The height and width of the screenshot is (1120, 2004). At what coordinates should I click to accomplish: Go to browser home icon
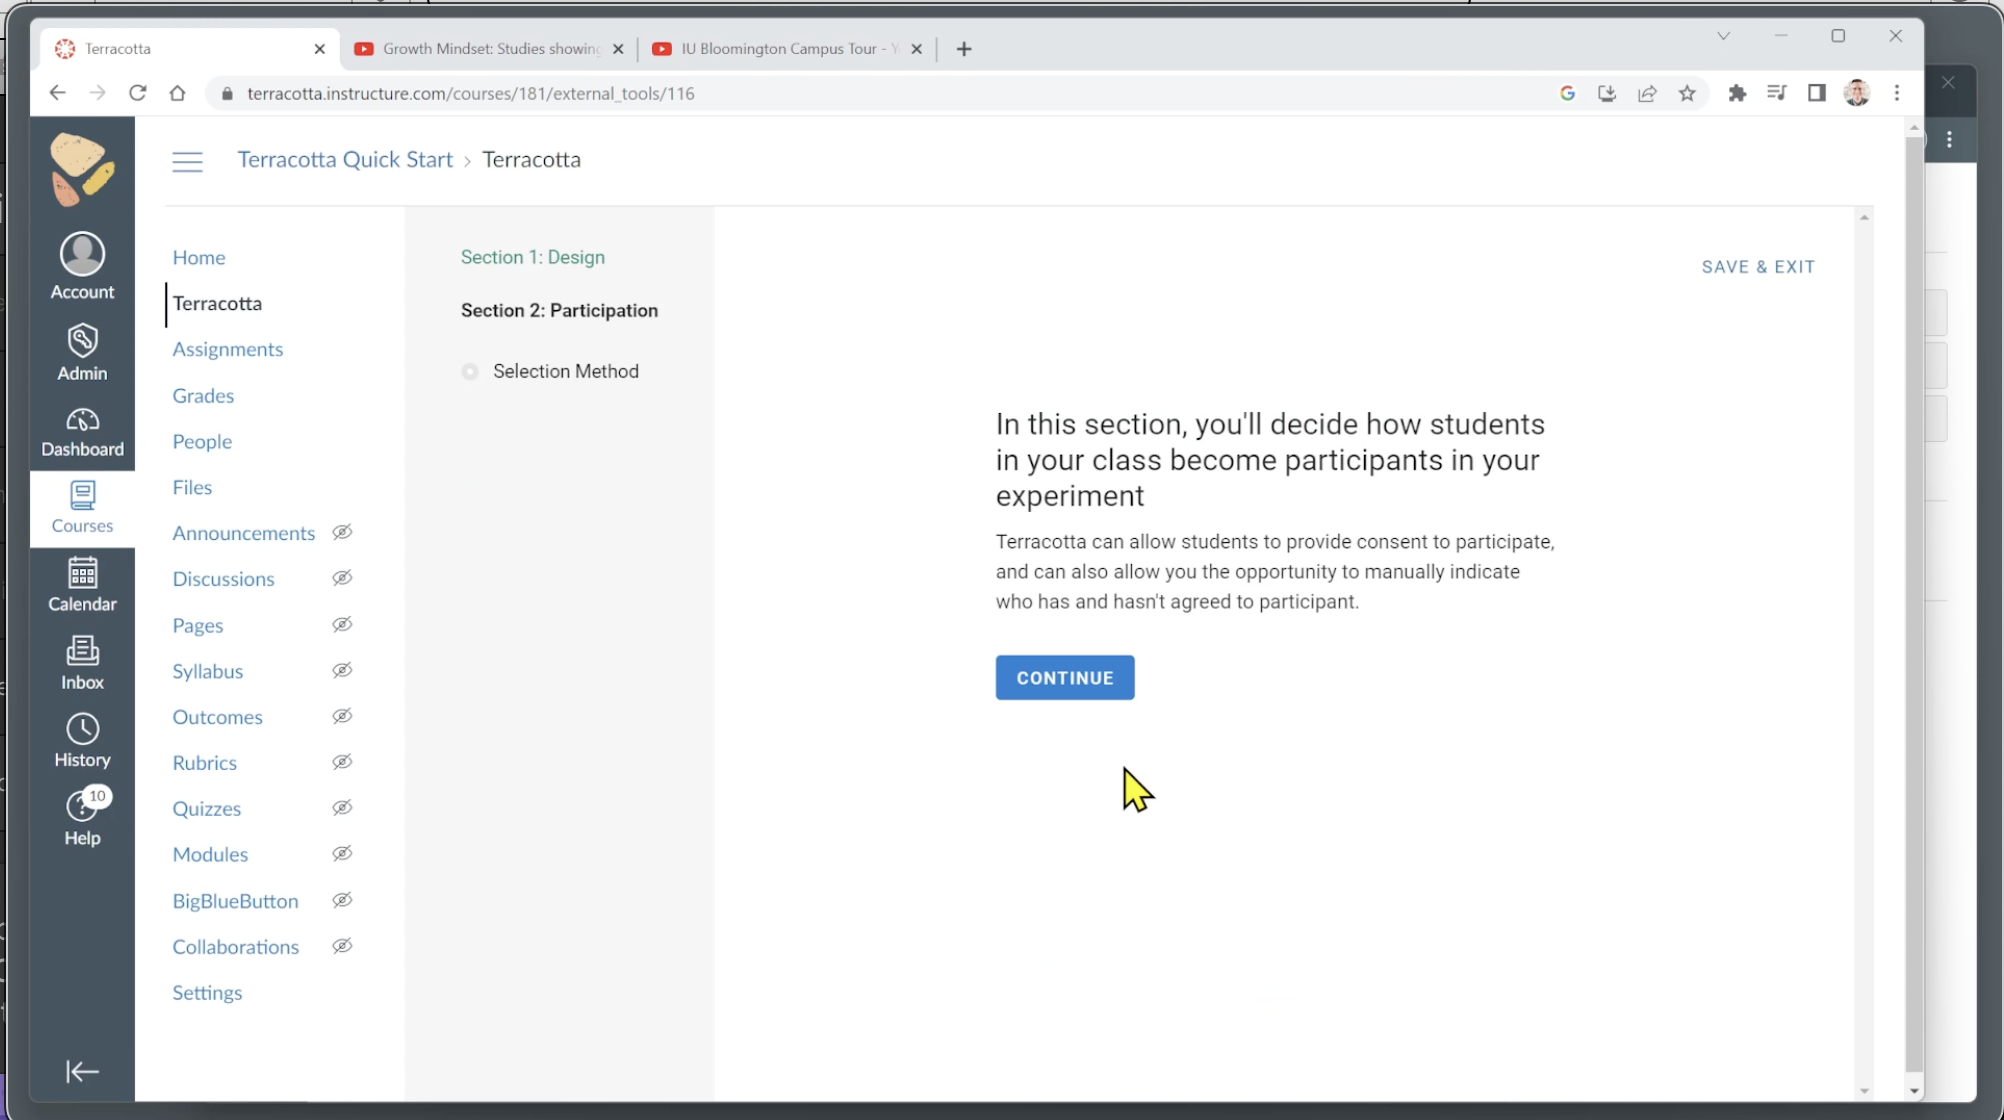pyautogui.click(x=177, y=93)
